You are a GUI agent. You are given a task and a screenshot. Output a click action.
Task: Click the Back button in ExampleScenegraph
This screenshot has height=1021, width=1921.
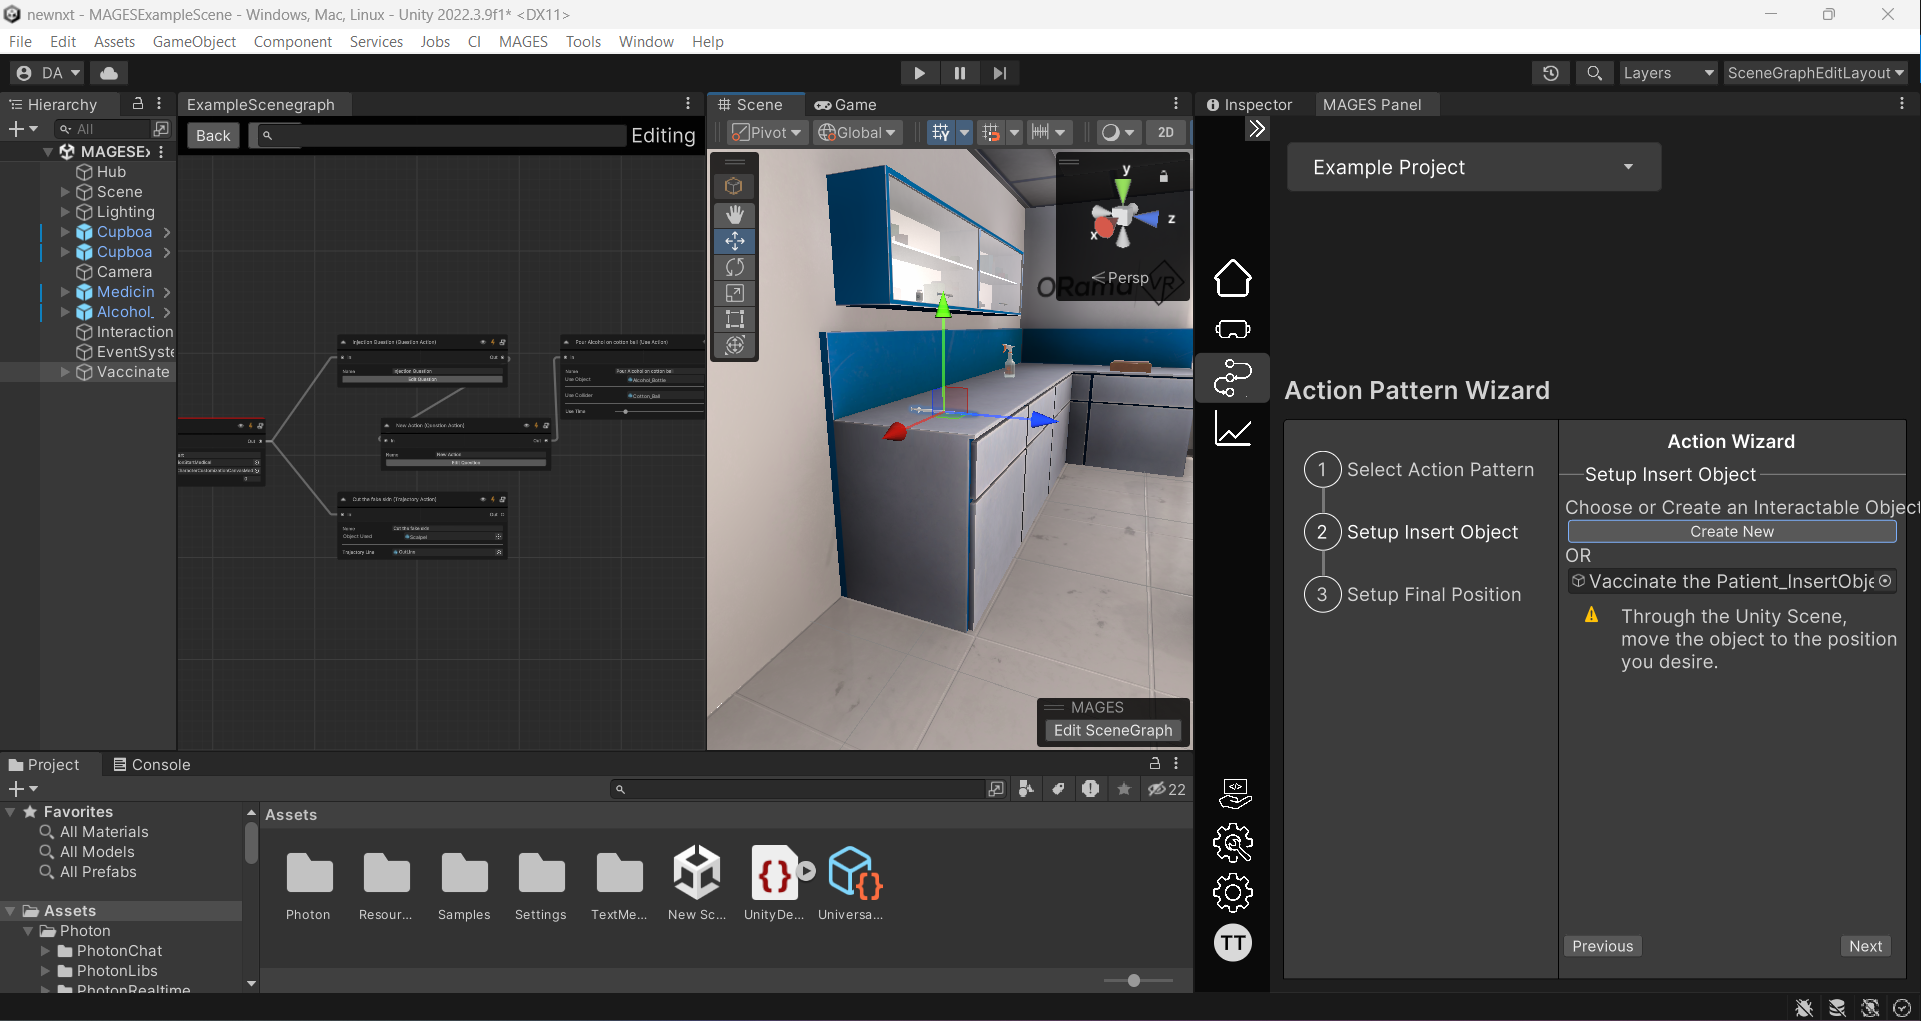[x=213, y=136]
